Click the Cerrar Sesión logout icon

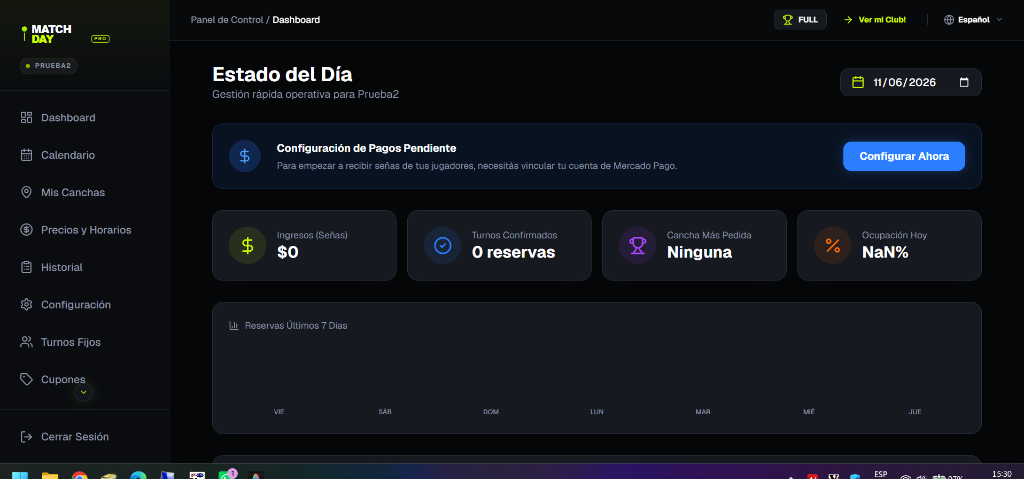pos(26,437)
